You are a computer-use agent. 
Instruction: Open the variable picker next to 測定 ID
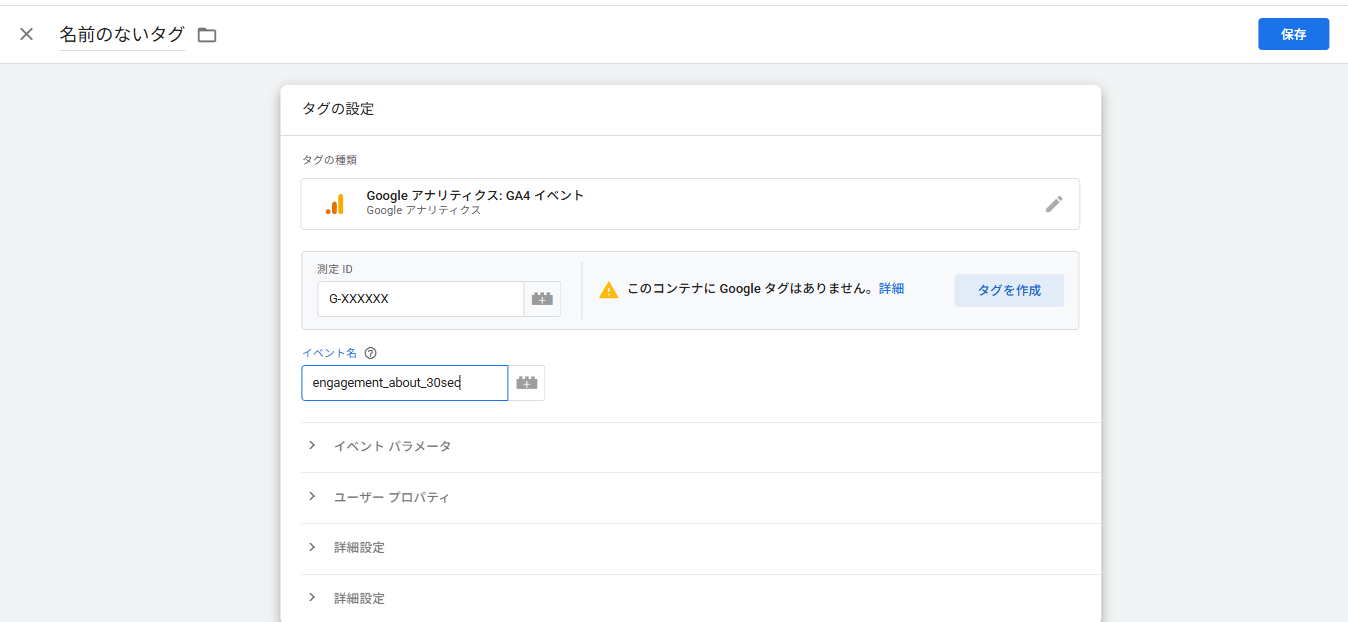click(542, 299)
